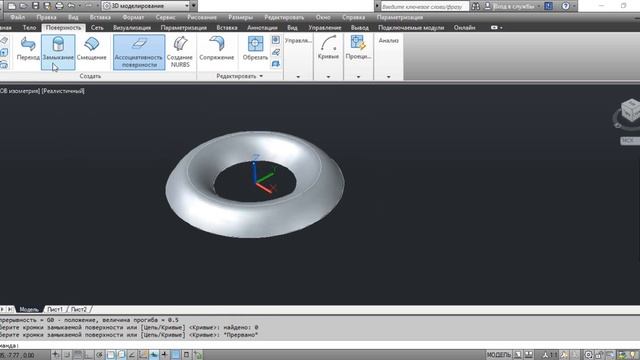640x360 pixels.
Task: Toggle snap mode in the status bar
Action: (67, 355)
